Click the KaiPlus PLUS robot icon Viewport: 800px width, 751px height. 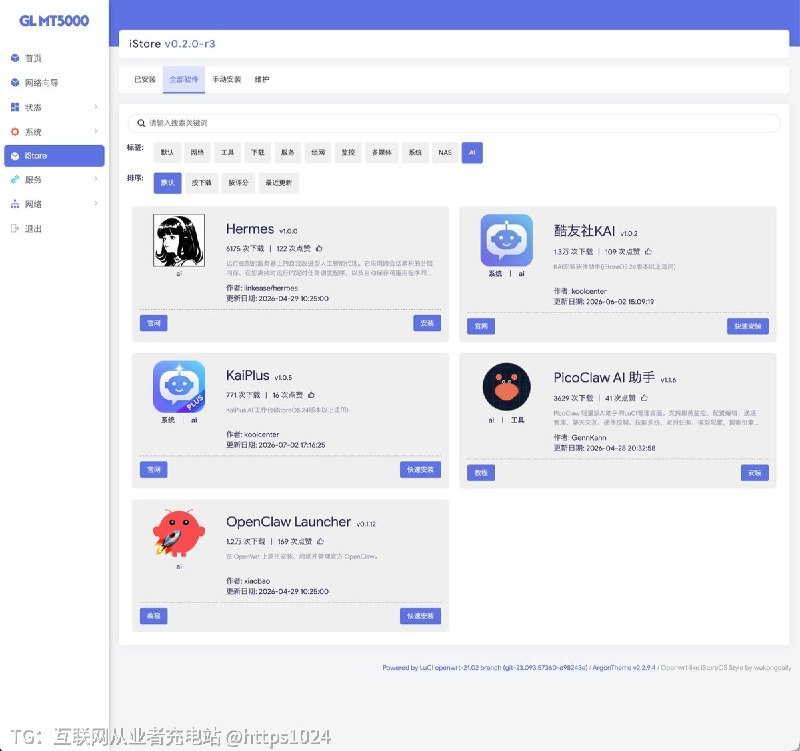179,387
